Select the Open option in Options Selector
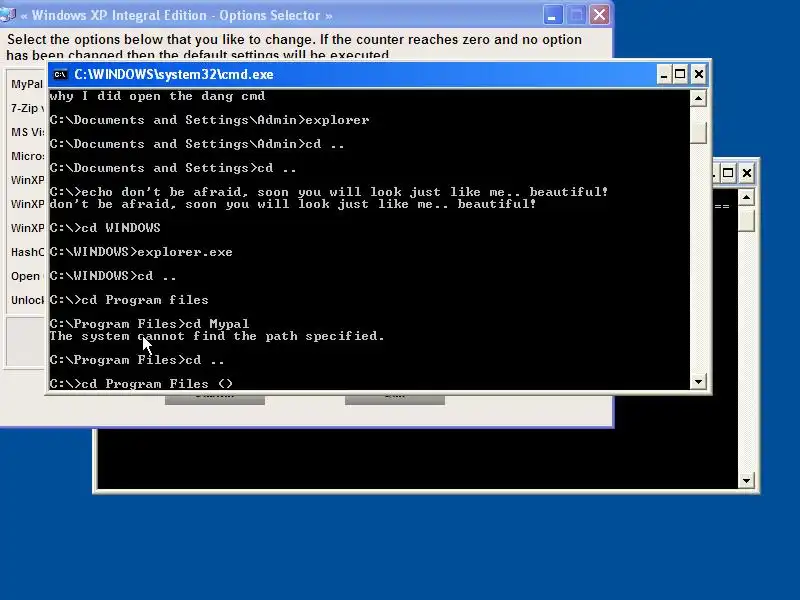Viewport: 800px width, 600px height. coord(27,276)
